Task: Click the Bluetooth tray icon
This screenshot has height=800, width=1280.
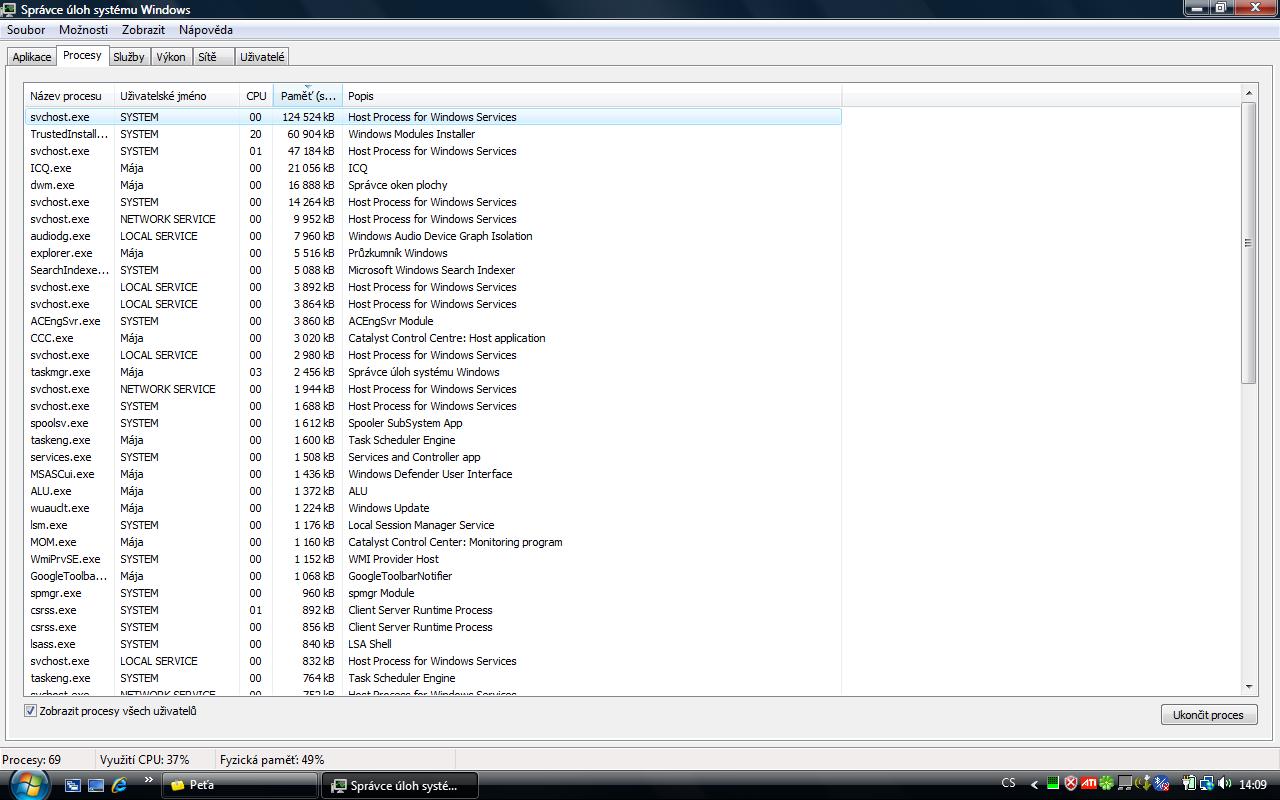Action: 1160,784
